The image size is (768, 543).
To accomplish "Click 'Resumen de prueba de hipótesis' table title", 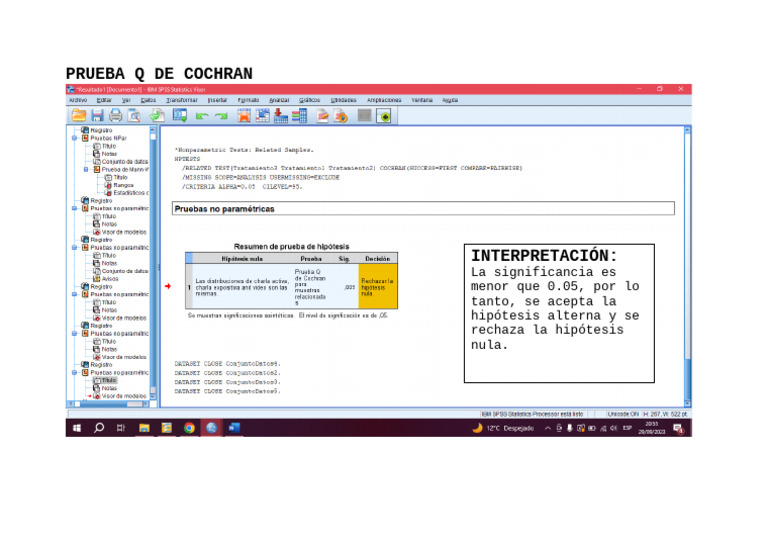I will pos(291,246).
